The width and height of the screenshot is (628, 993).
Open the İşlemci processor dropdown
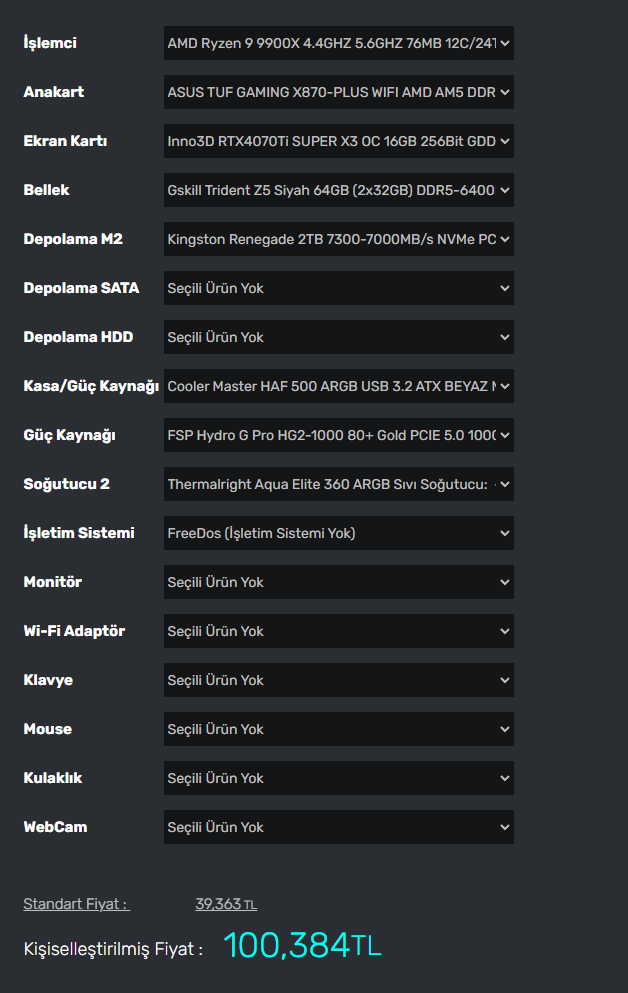(x=338, y=43)
